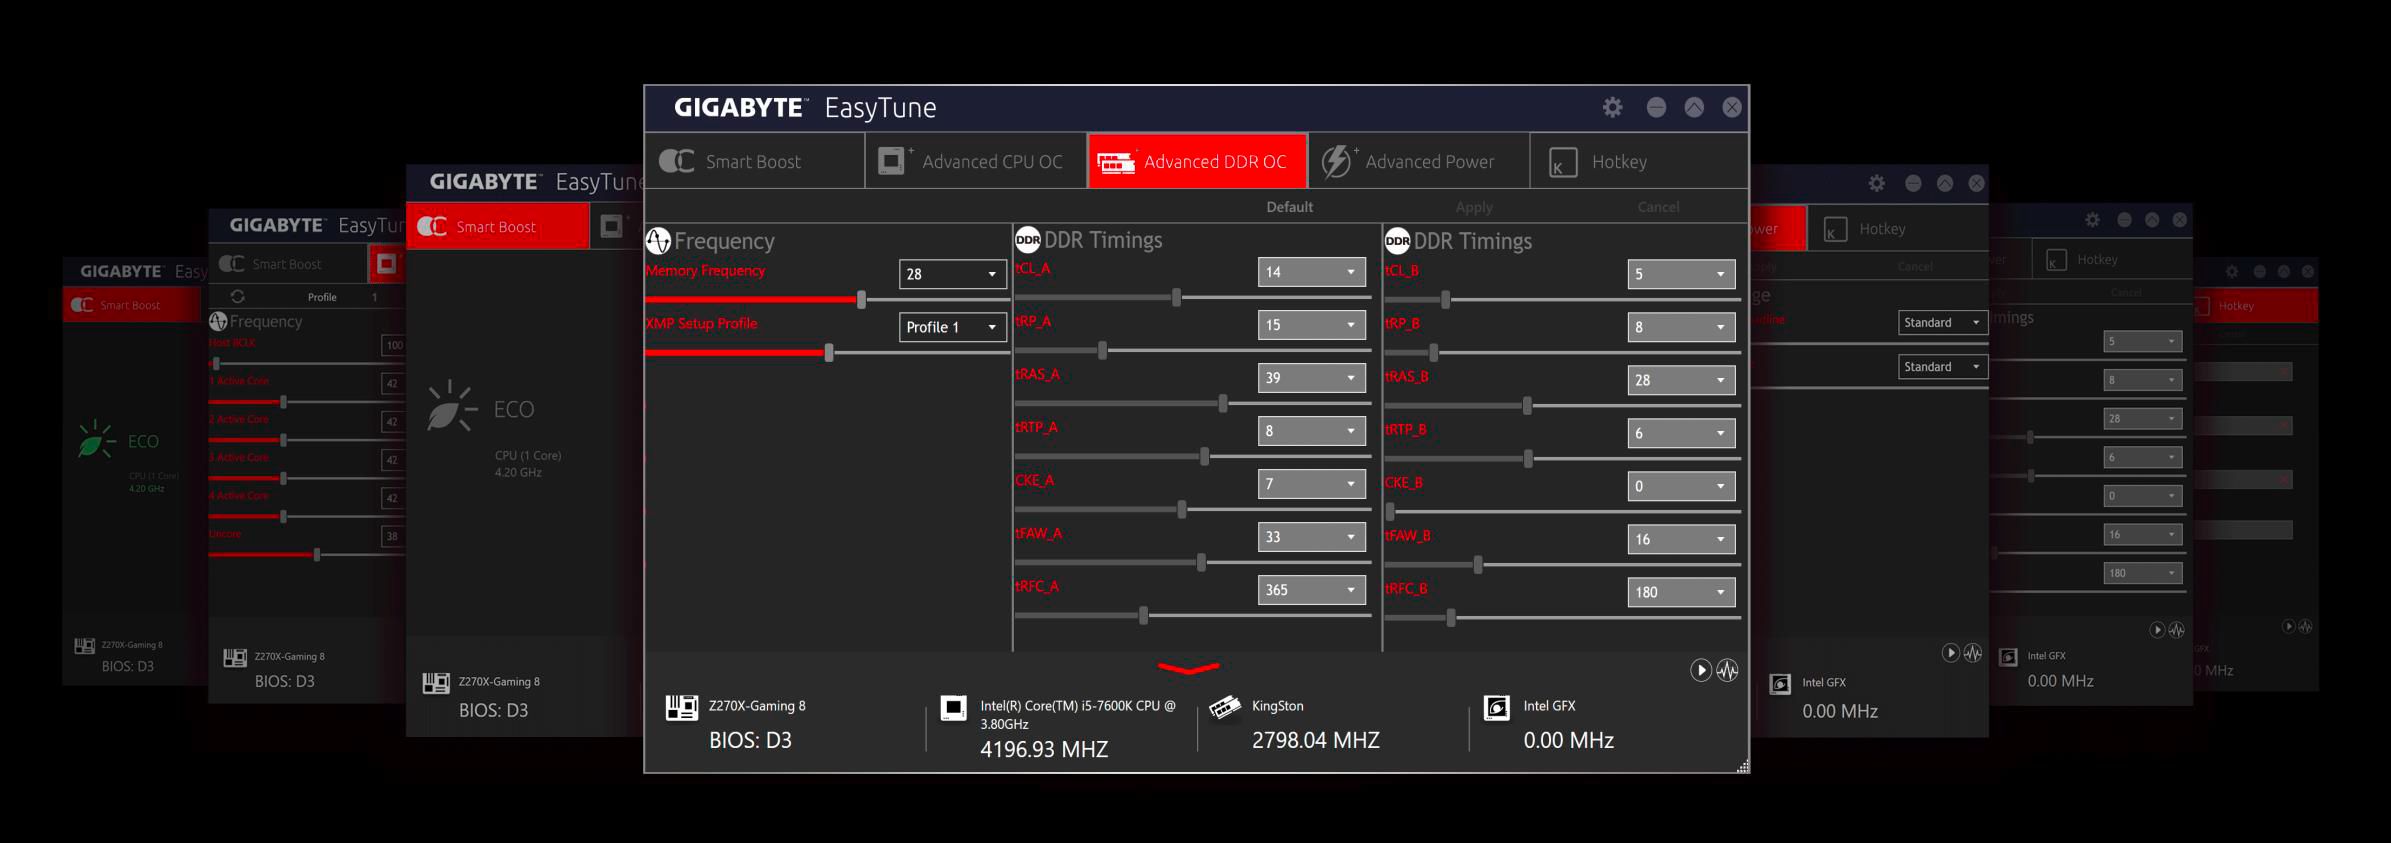Switch to the Smart Boost tab

tap(755, 161)
